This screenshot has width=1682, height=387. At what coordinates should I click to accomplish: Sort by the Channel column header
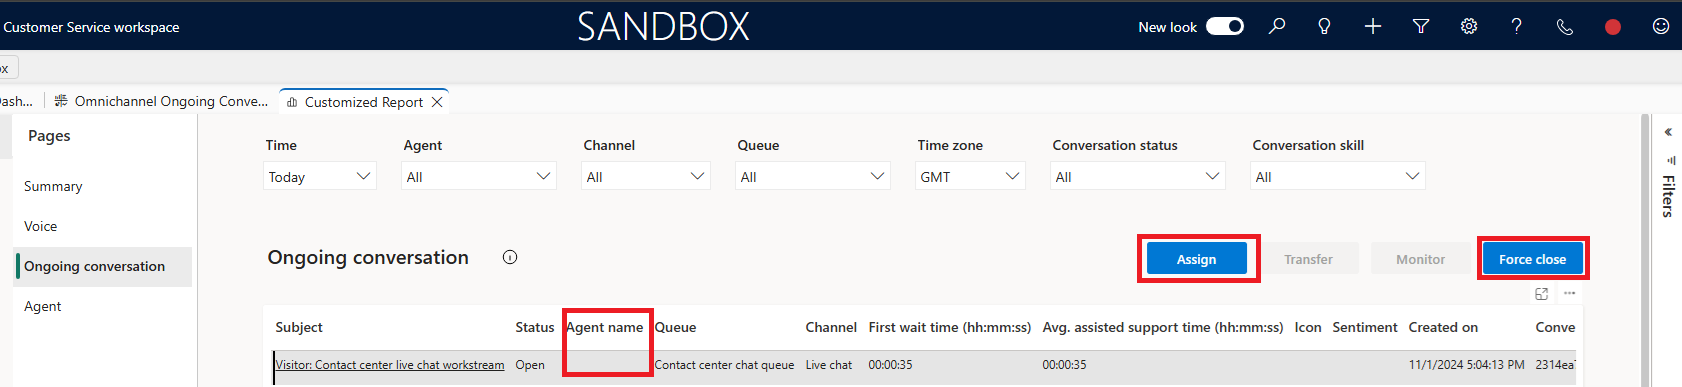[831, 327]
